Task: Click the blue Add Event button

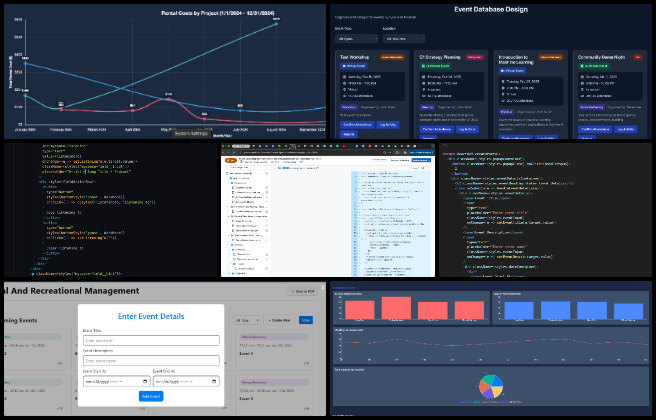Action: tap(151, 396)
